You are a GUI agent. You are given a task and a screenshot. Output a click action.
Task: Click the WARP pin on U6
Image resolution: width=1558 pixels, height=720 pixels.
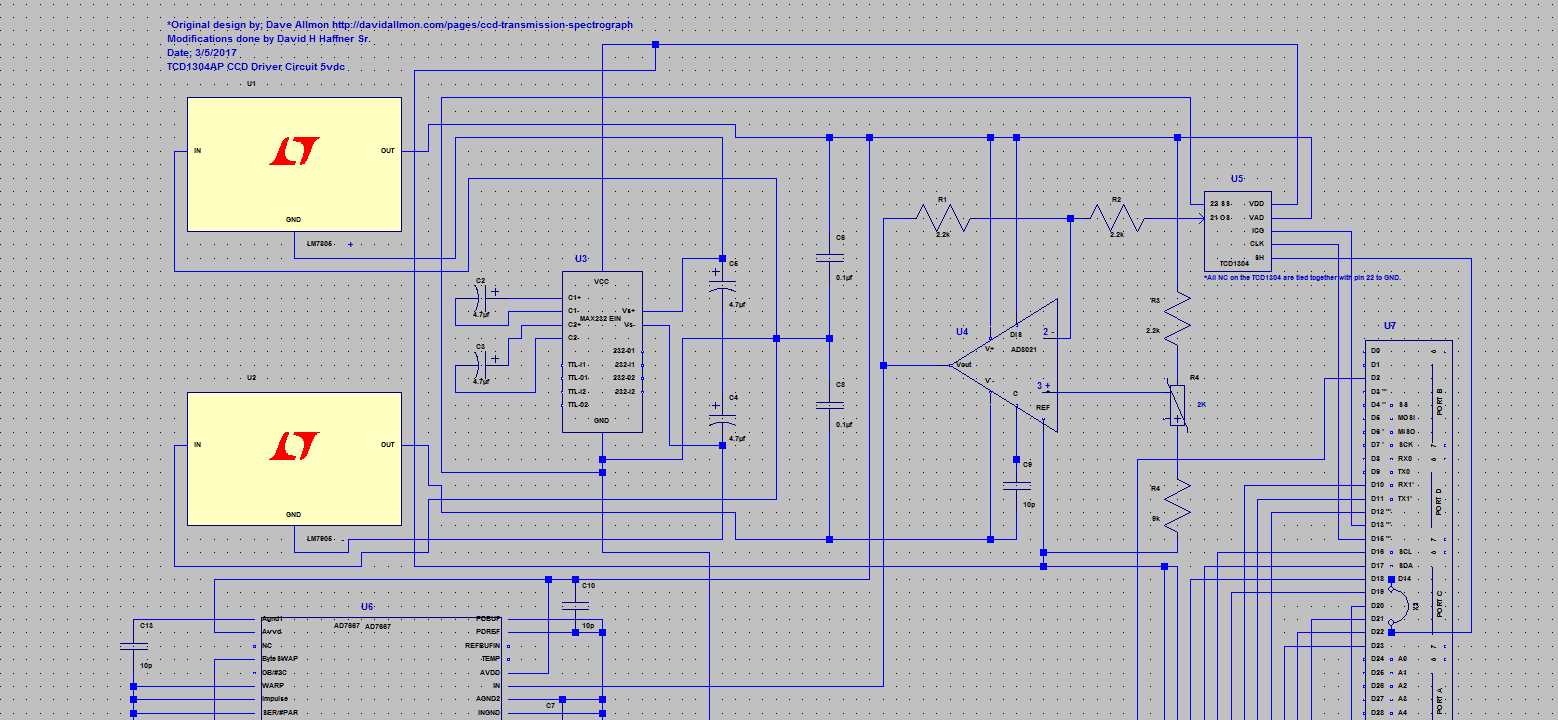[x=273, y=686]
